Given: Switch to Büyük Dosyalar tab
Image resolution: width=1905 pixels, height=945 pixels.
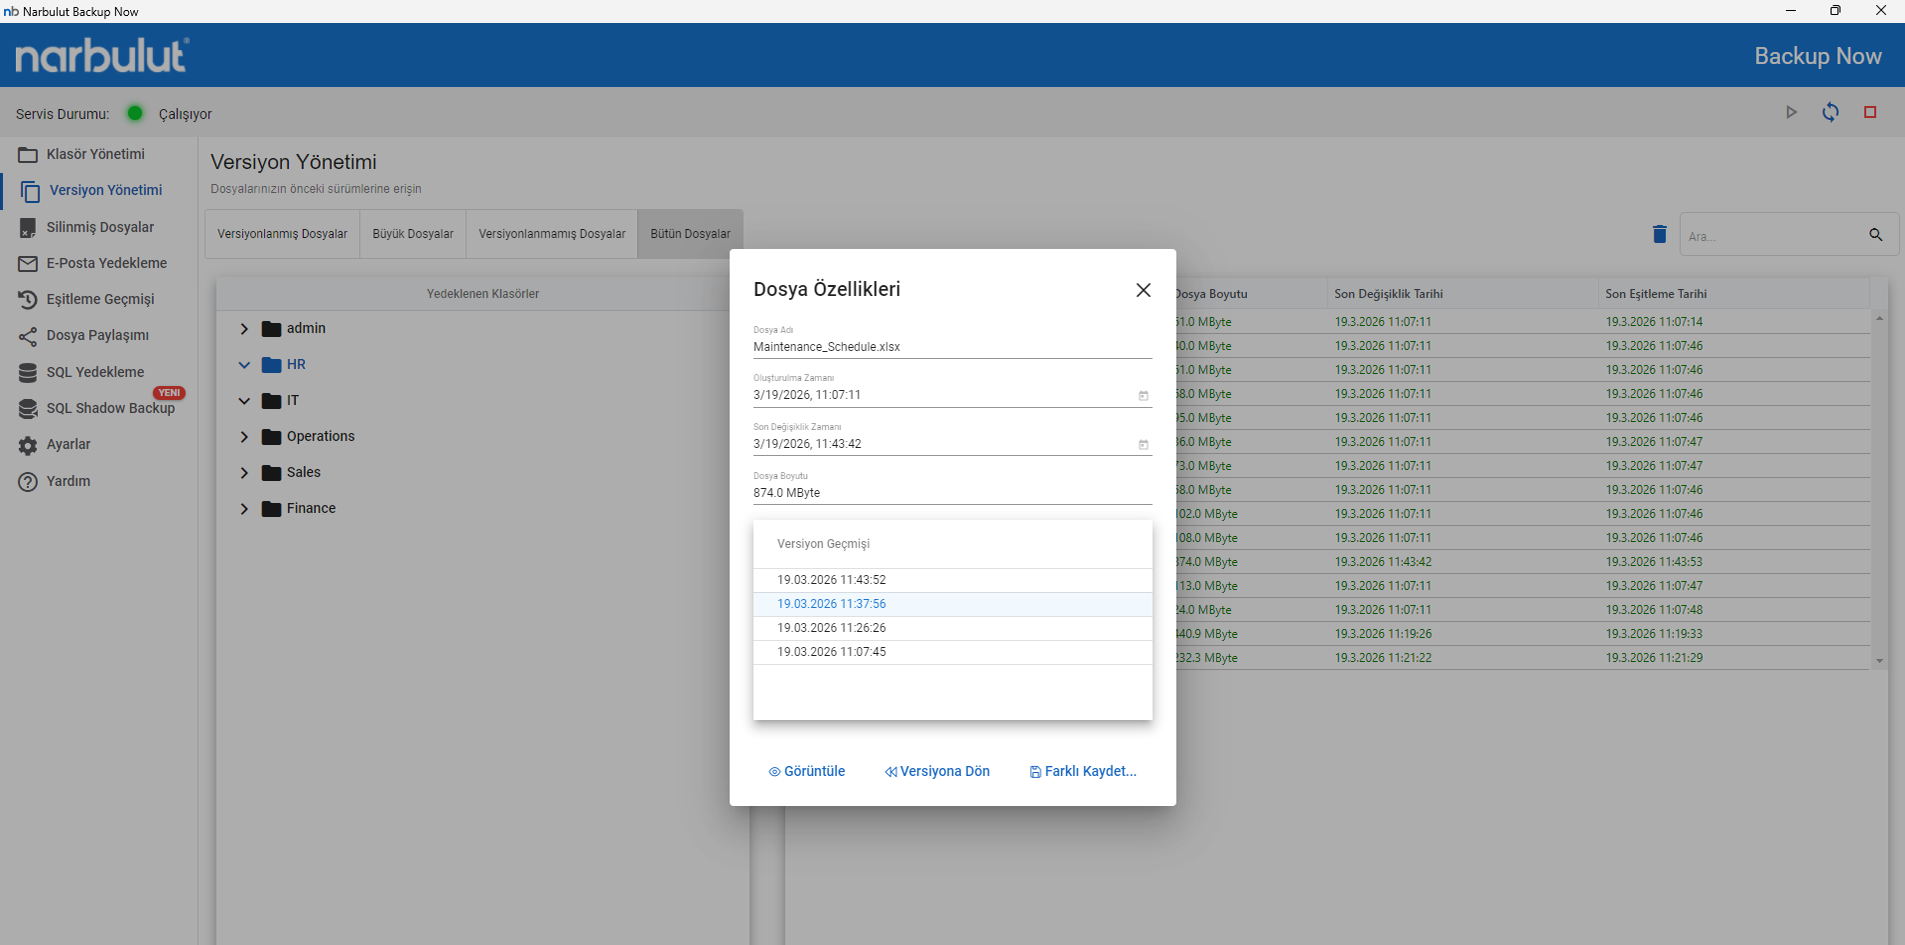Looking at the screenshot, I should (412, 234).
